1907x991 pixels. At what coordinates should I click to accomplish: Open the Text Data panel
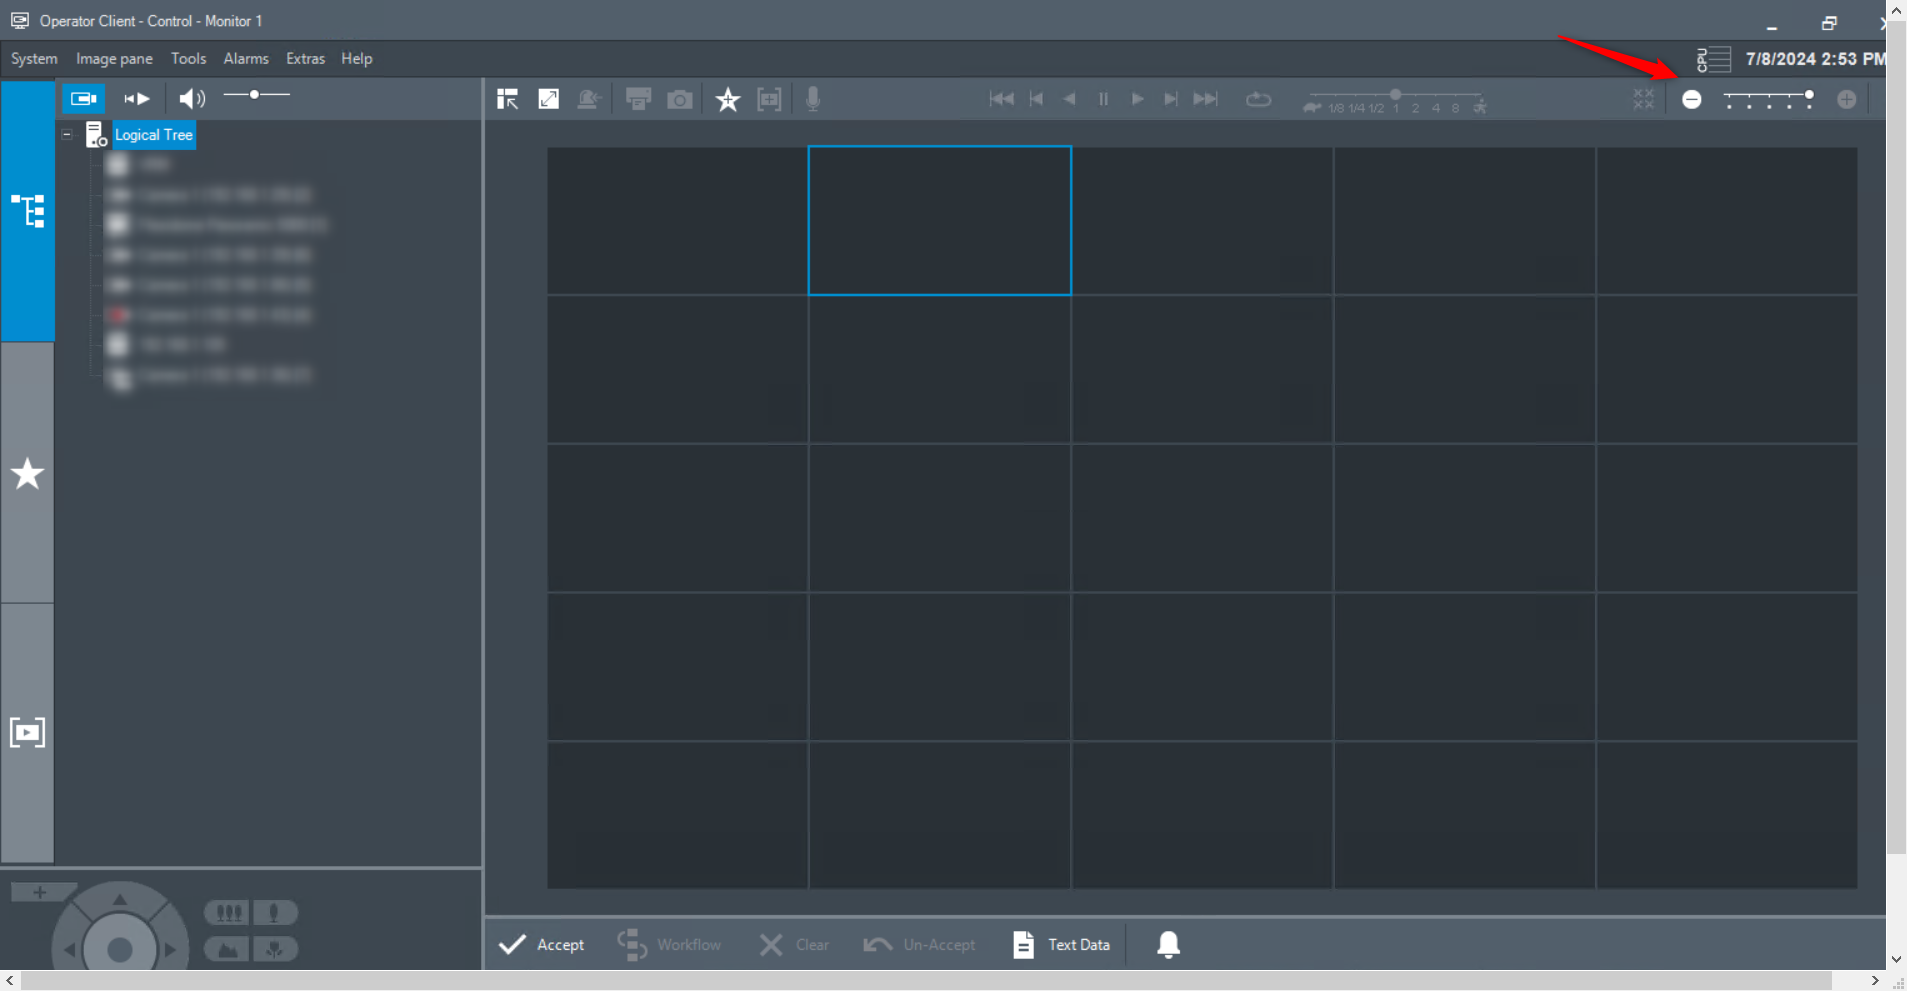(x=1062, y=944)
